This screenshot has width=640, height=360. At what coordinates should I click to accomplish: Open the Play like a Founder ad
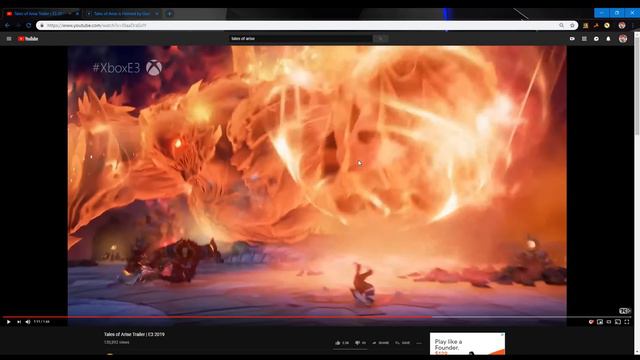[467, 344]
